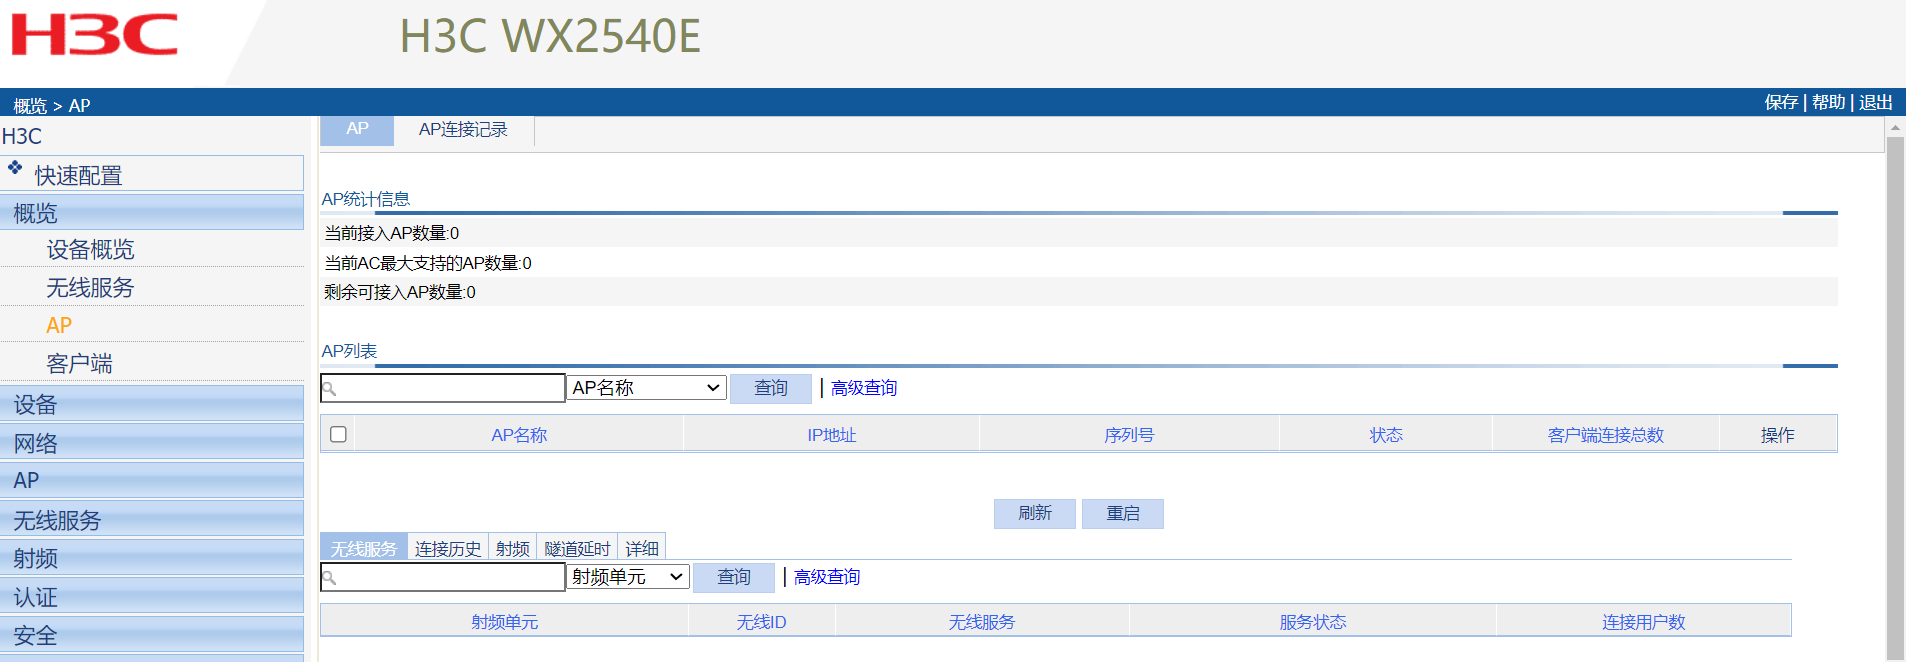This screenshot has height=662, width=1906.
Task: Expand the 射频 menu section
Action: pos(152,558)
